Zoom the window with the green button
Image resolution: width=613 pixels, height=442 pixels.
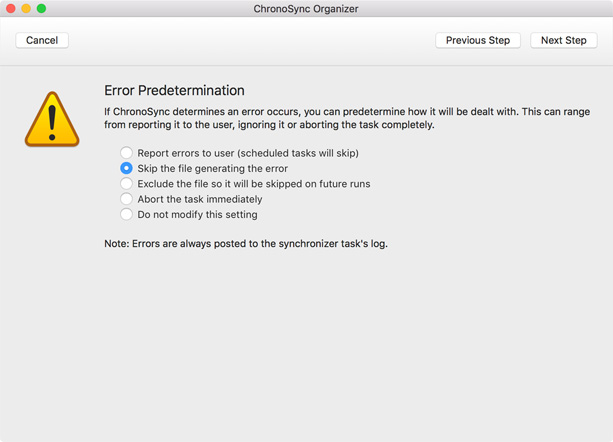pyautogui.click(x=41, y=8)
